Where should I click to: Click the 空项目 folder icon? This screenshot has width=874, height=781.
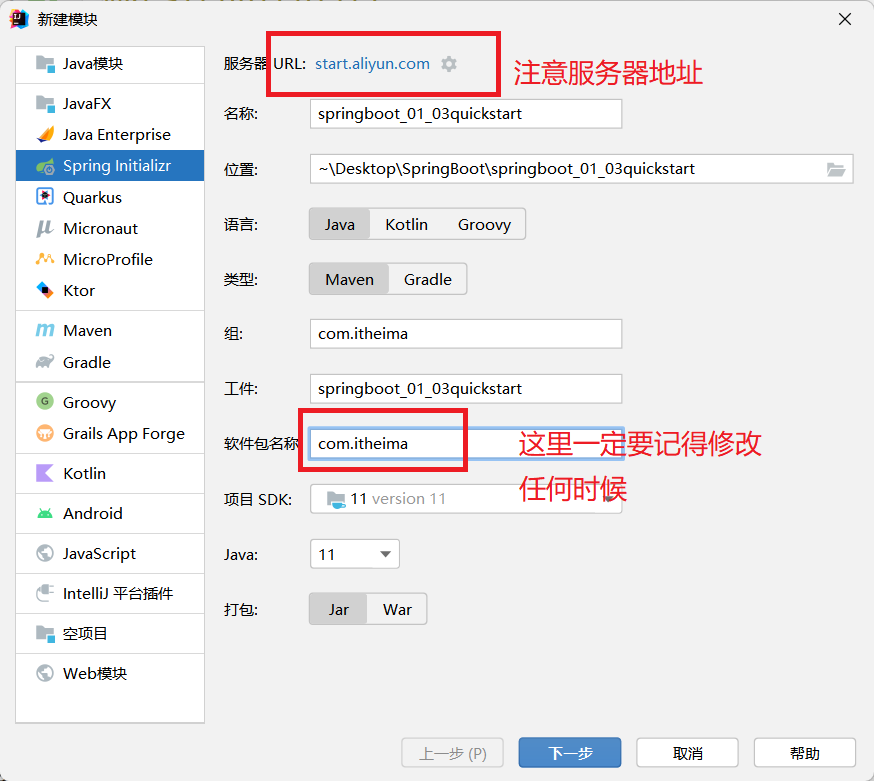[x=45, y=634]
